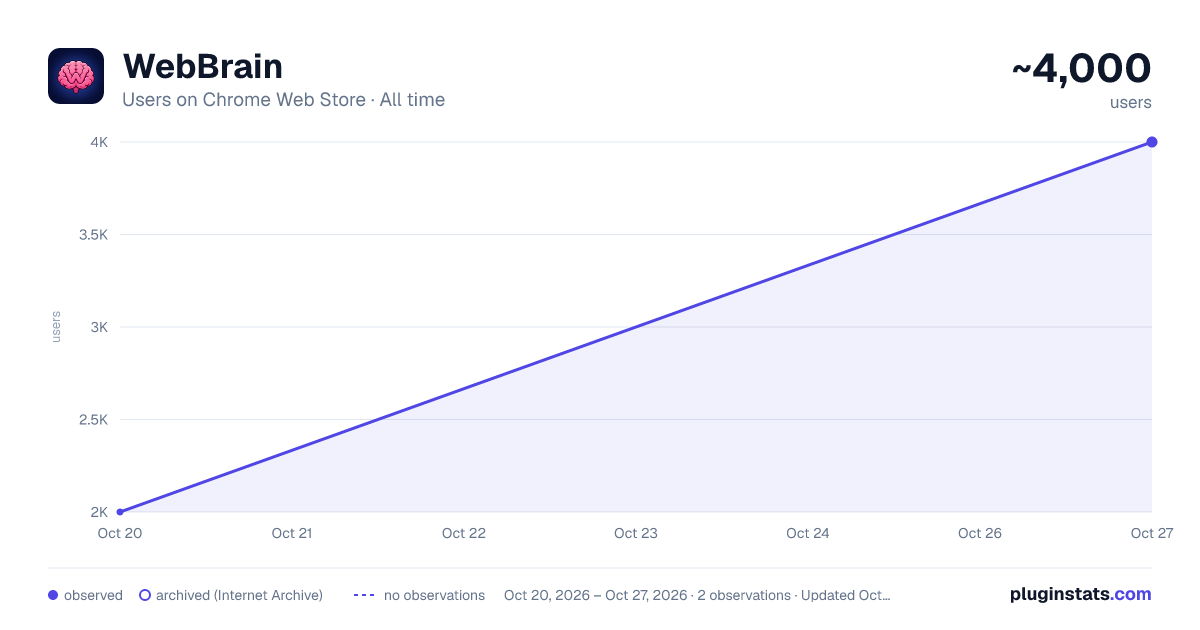Click the dashed 'no observations' legend line
The height and width of the screenshot is (630, 1200).
(364, 595)
